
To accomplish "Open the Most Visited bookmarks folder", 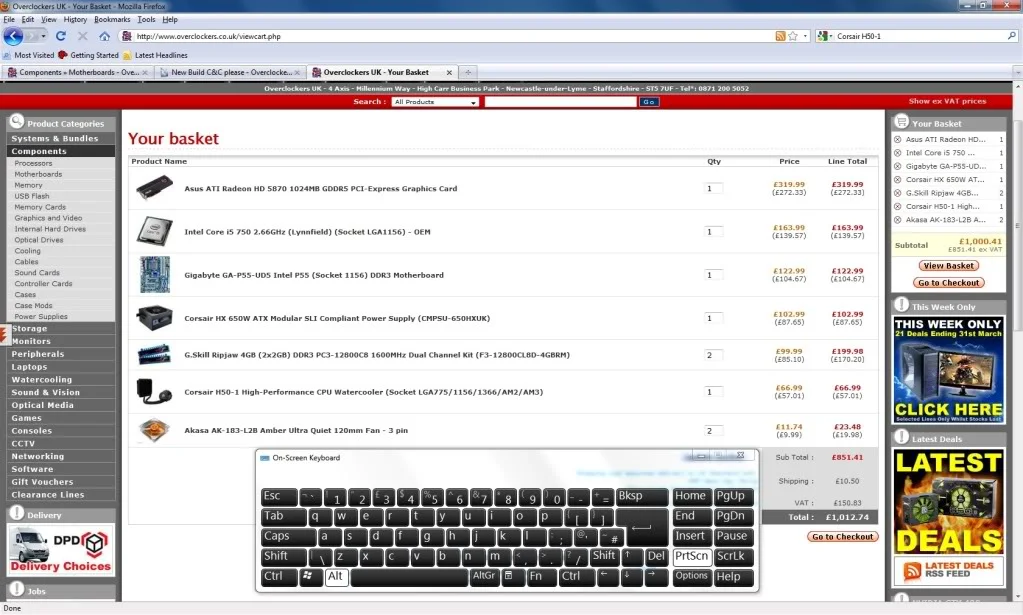I will tap(29, 55).
